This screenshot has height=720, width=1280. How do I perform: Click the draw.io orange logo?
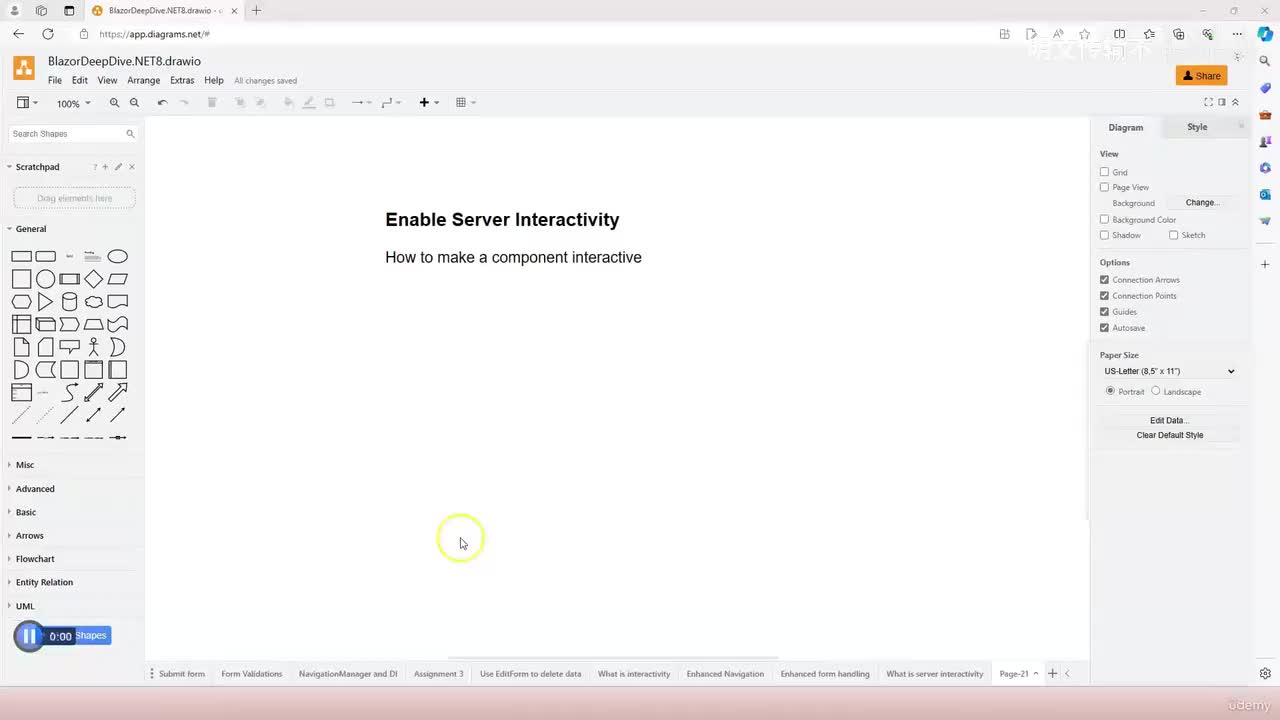[24, 68]
